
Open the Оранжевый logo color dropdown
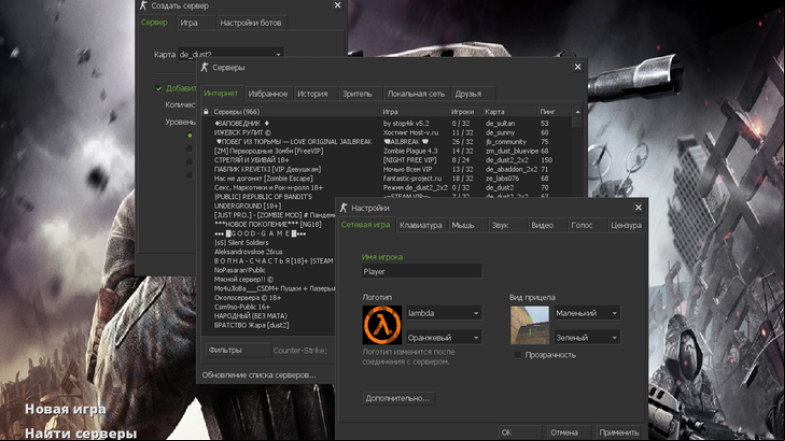click(444, 337)
